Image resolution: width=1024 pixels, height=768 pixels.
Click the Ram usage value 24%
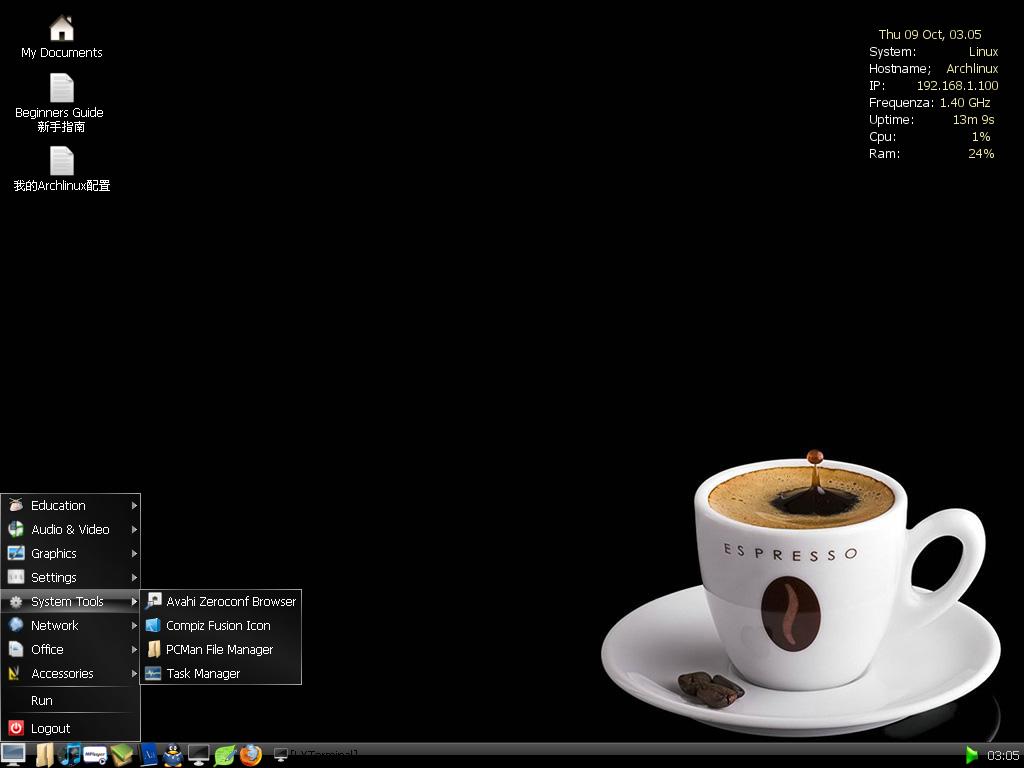tap(982, 153)
